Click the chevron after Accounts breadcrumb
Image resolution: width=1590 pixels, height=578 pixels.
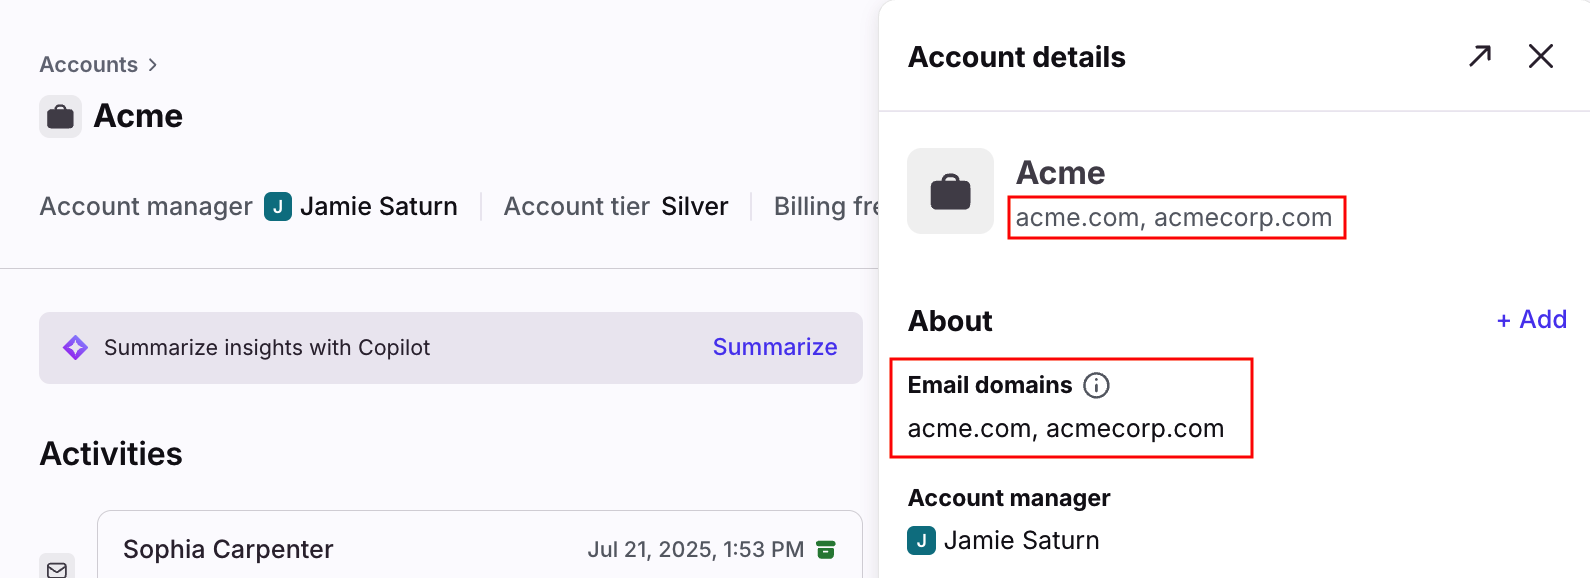pyautogui.click(x=152, y=64)
